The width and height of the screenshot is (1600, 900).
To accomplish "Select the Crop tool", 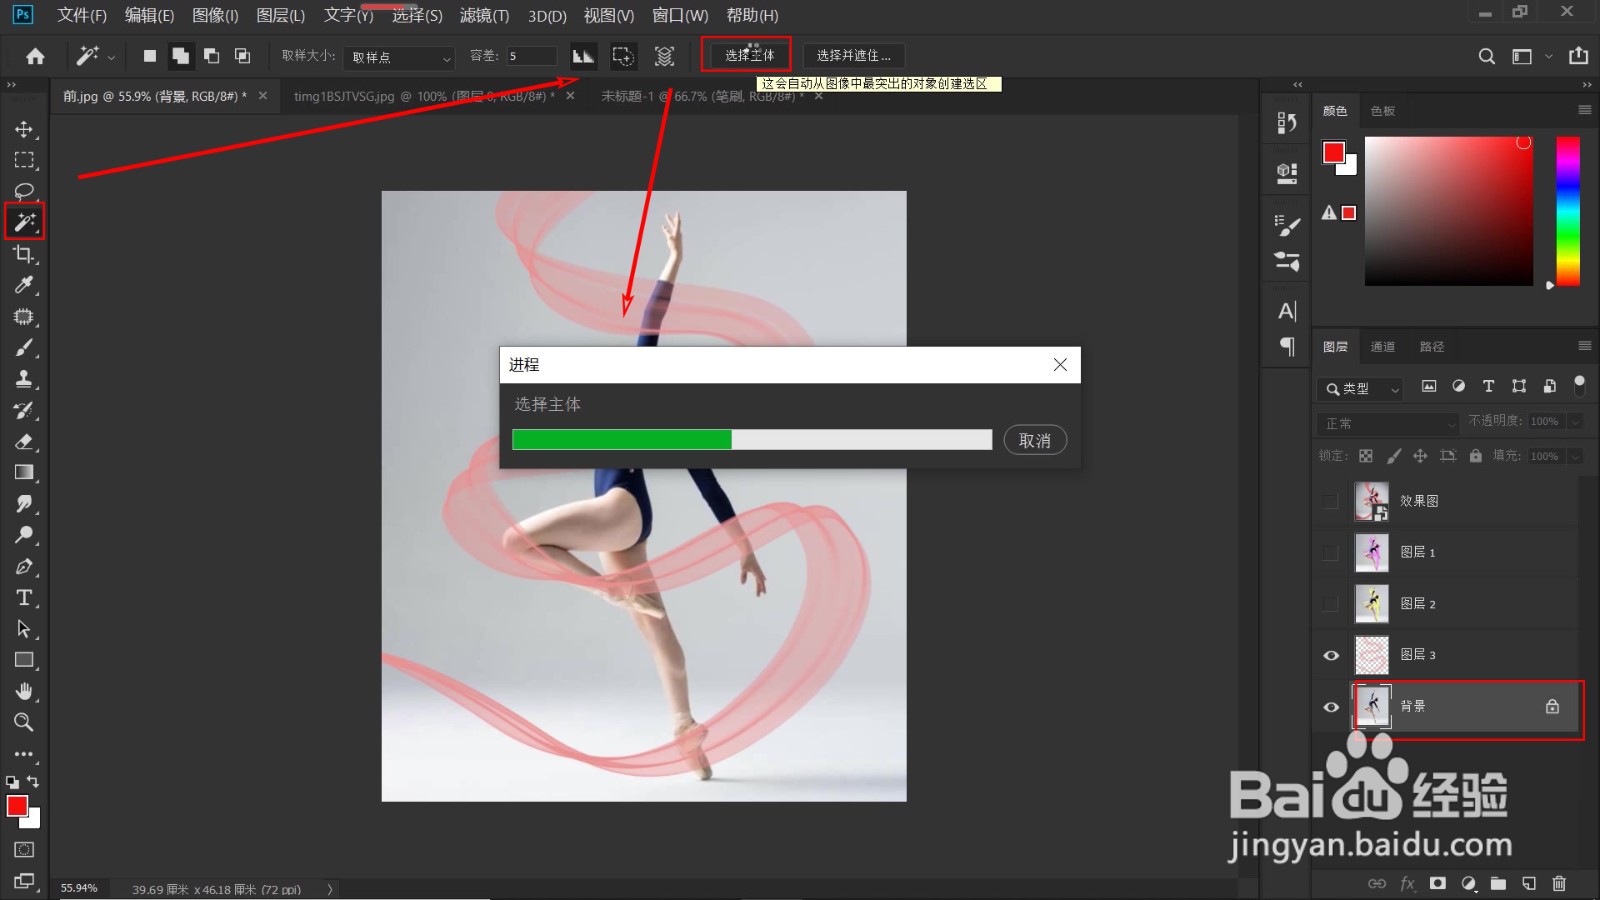I will 24,254.
